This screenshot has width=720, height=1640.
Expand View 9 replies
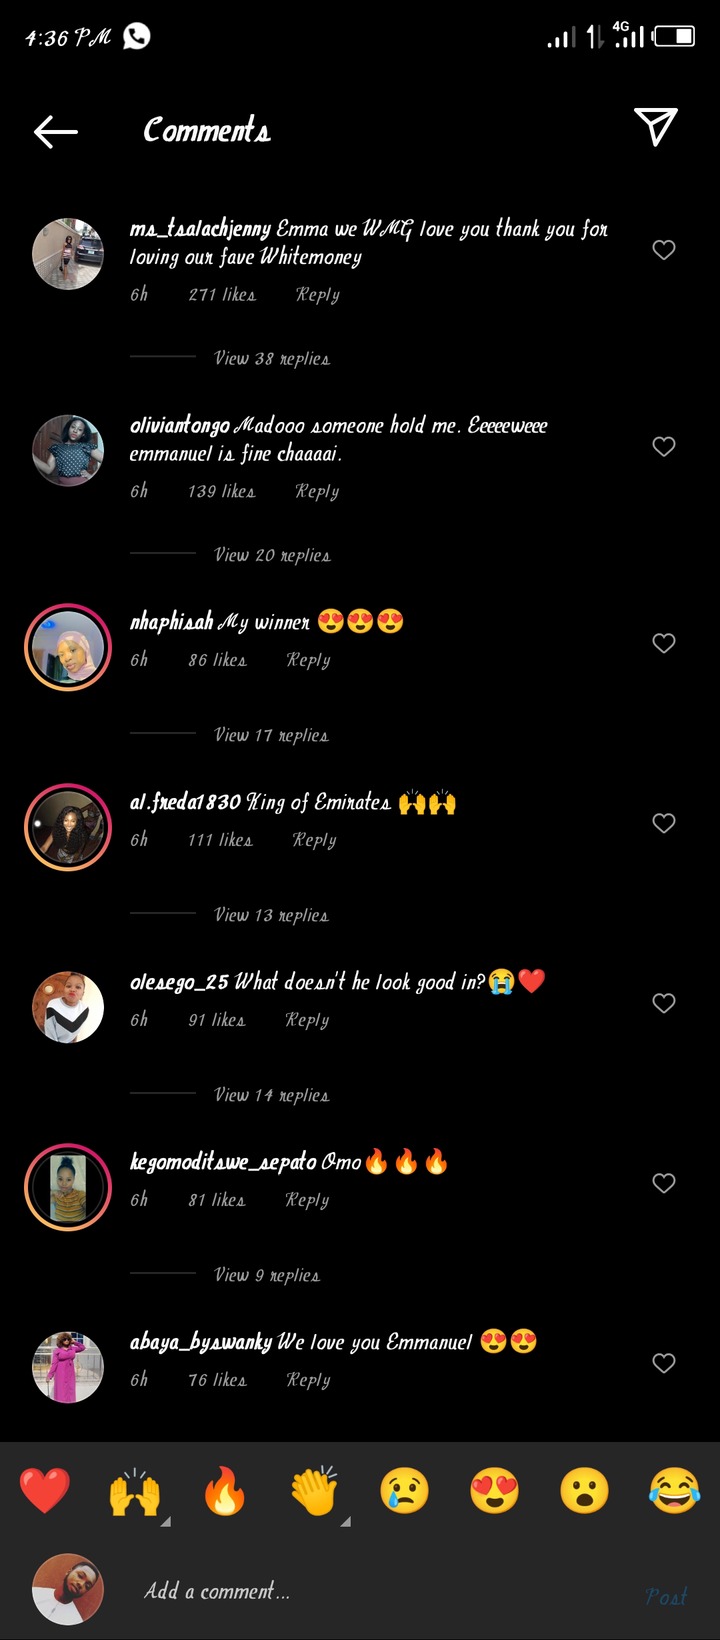click(x=267, y=1275)
